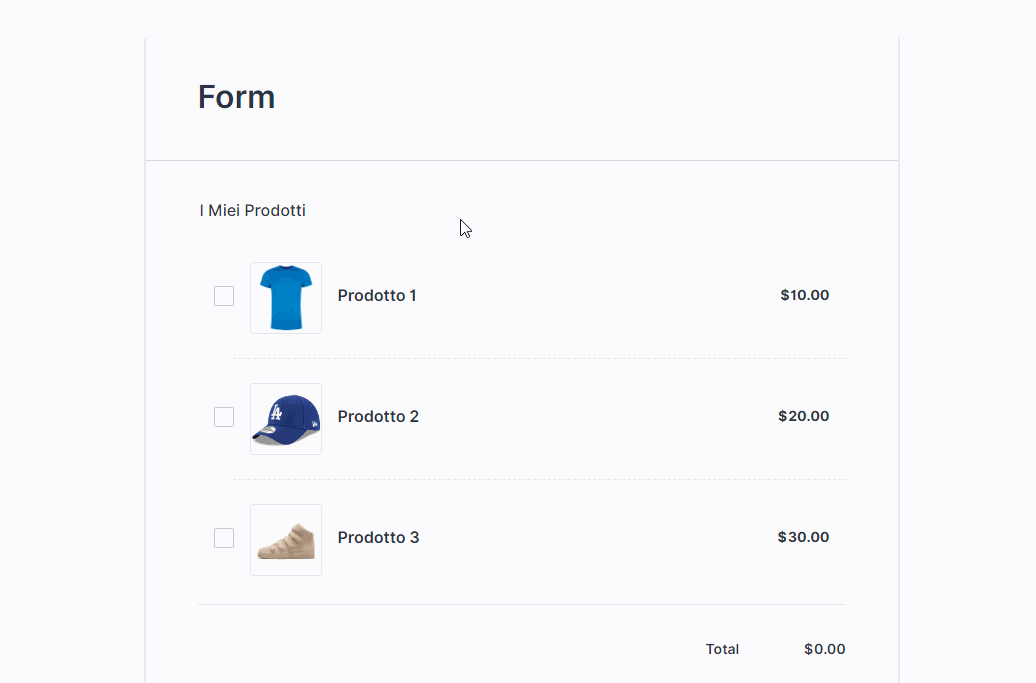Image resolution: width=1036 pixels, height=683 pixels.
Task: Select the blue baseball cap image
Action: [286, 419]
